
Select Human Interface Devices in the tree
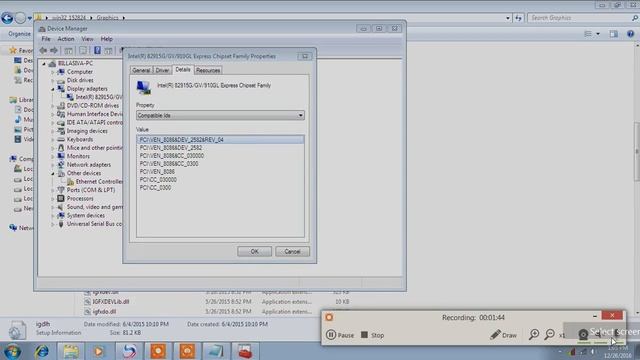(x=94, y=114)
